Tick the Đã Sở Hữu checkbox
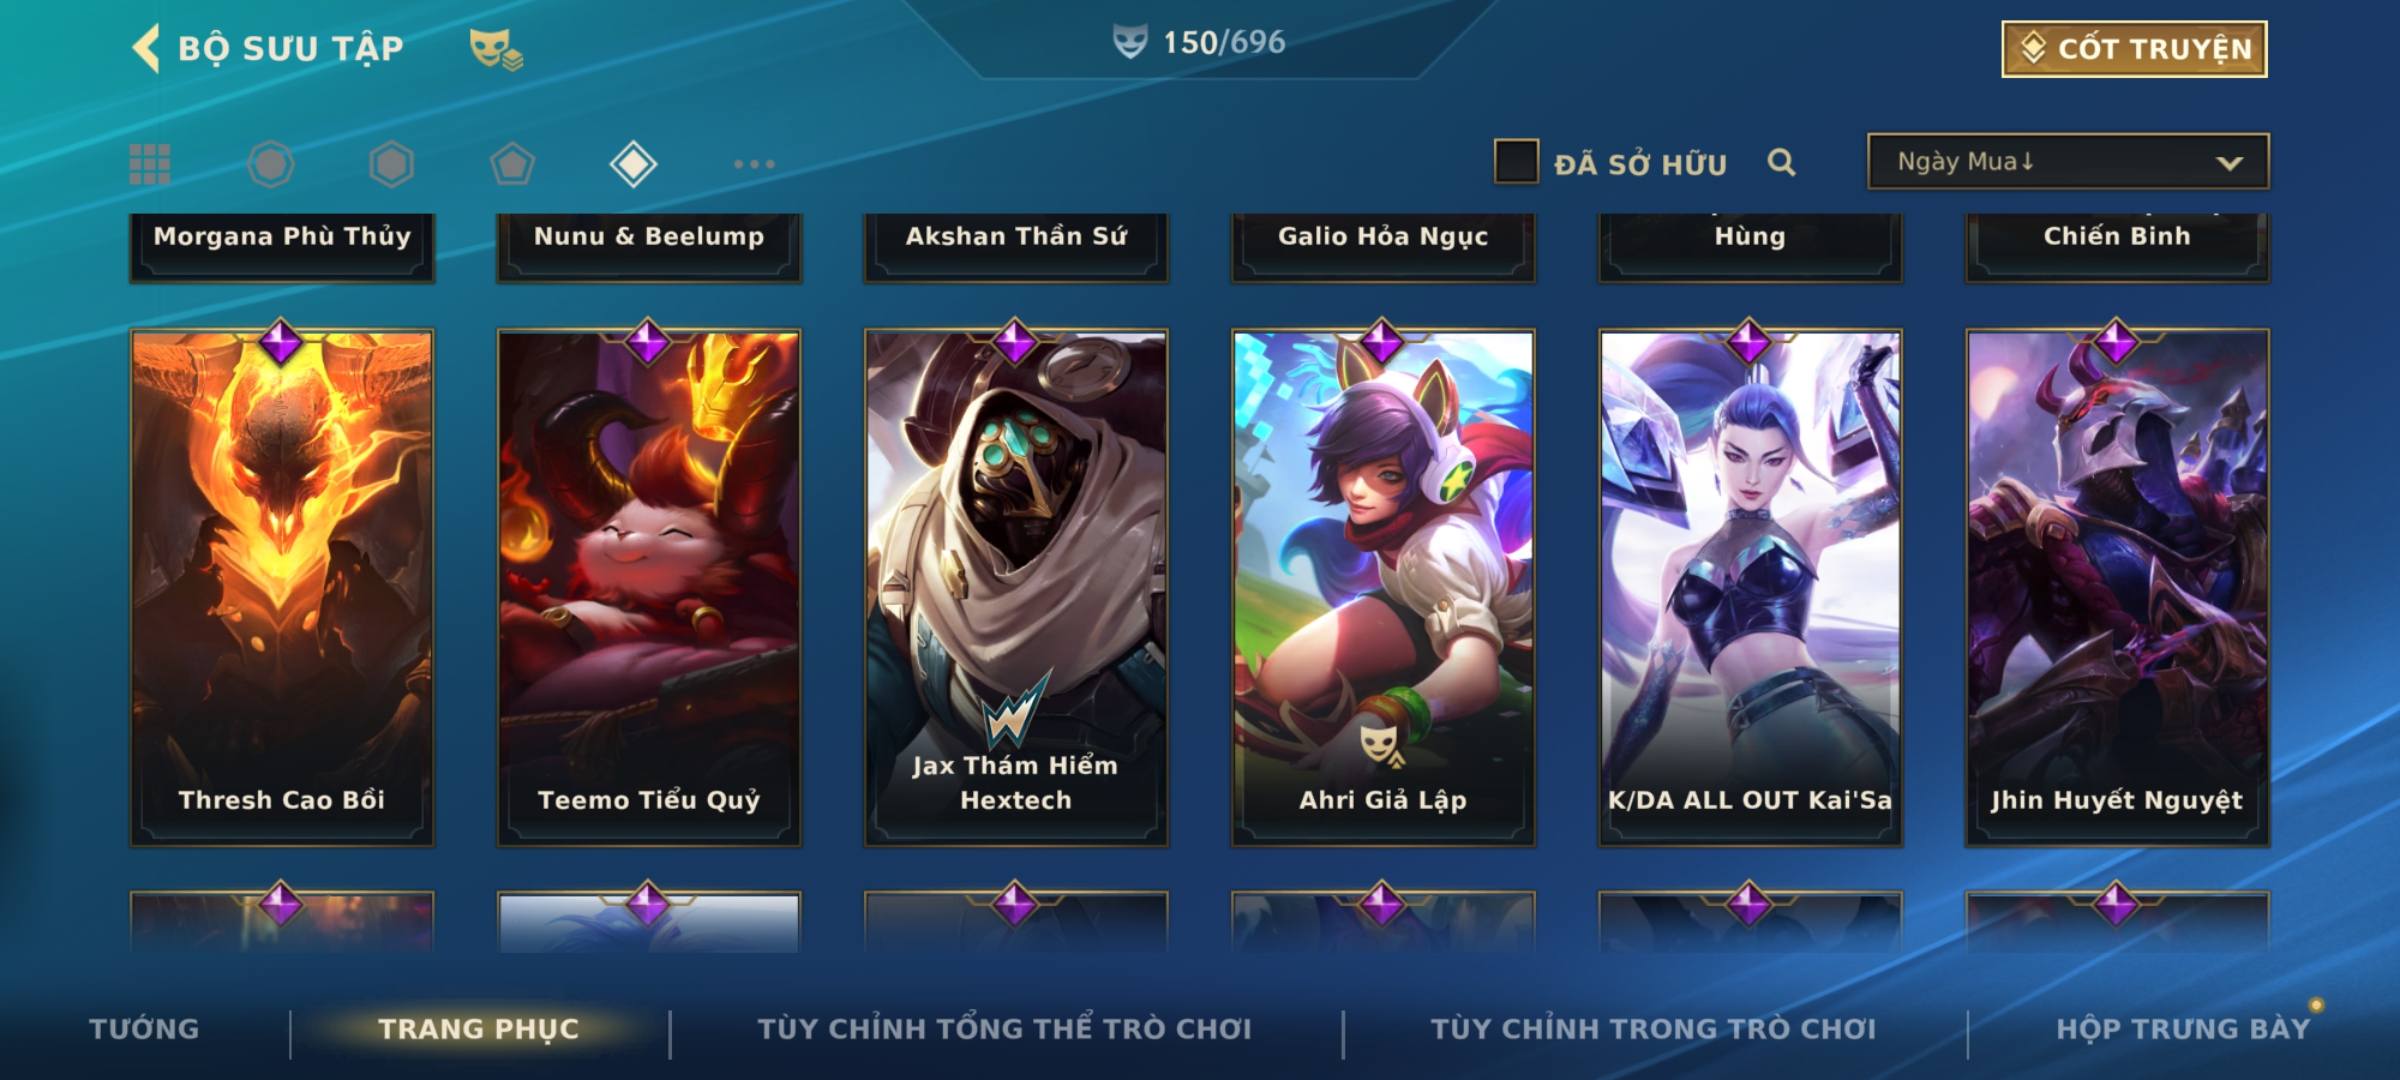Screen dimensions: 2400x1080 click(1516, 162)
